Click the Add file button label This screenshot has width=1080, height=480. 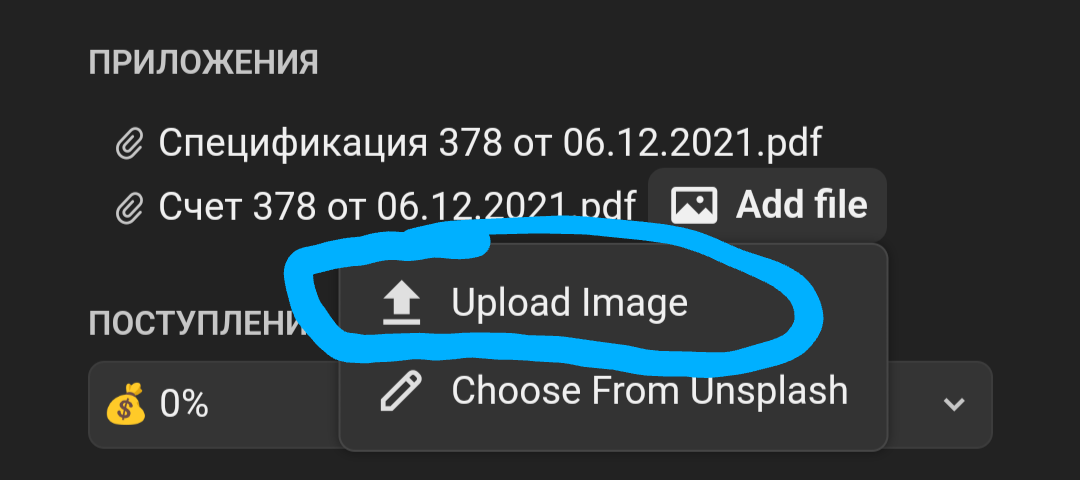click(801, 205)
